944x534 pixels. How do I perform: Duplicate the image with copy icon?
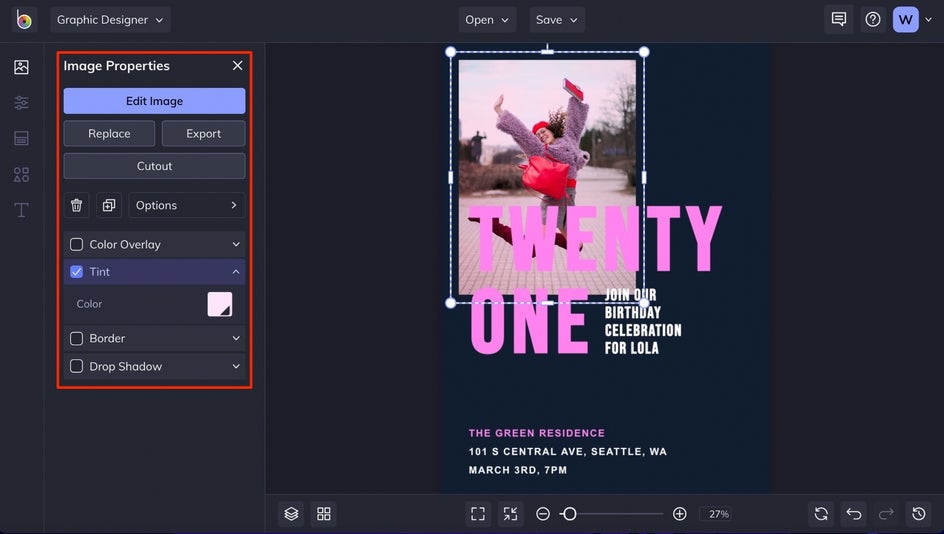coord(109,205)
